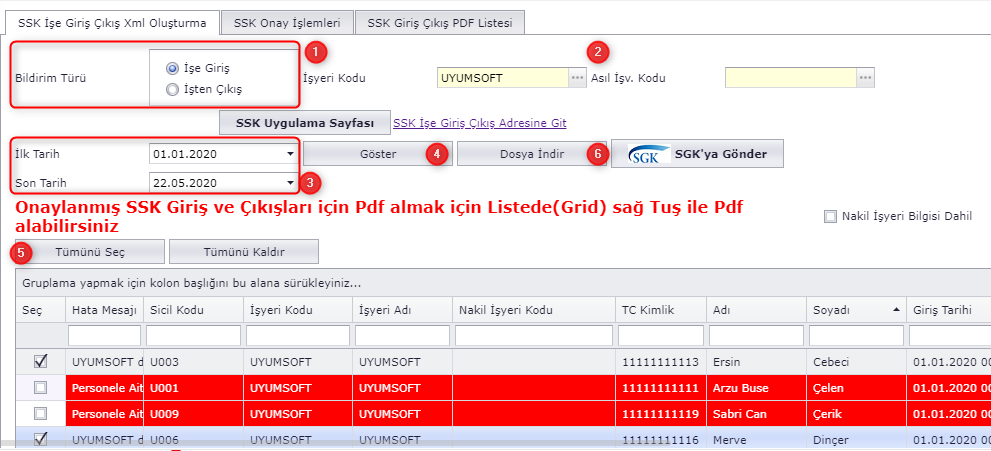Expand the İlk Tarih date dropdown
The image size is (991, 451).
click(x=290, y=155)
